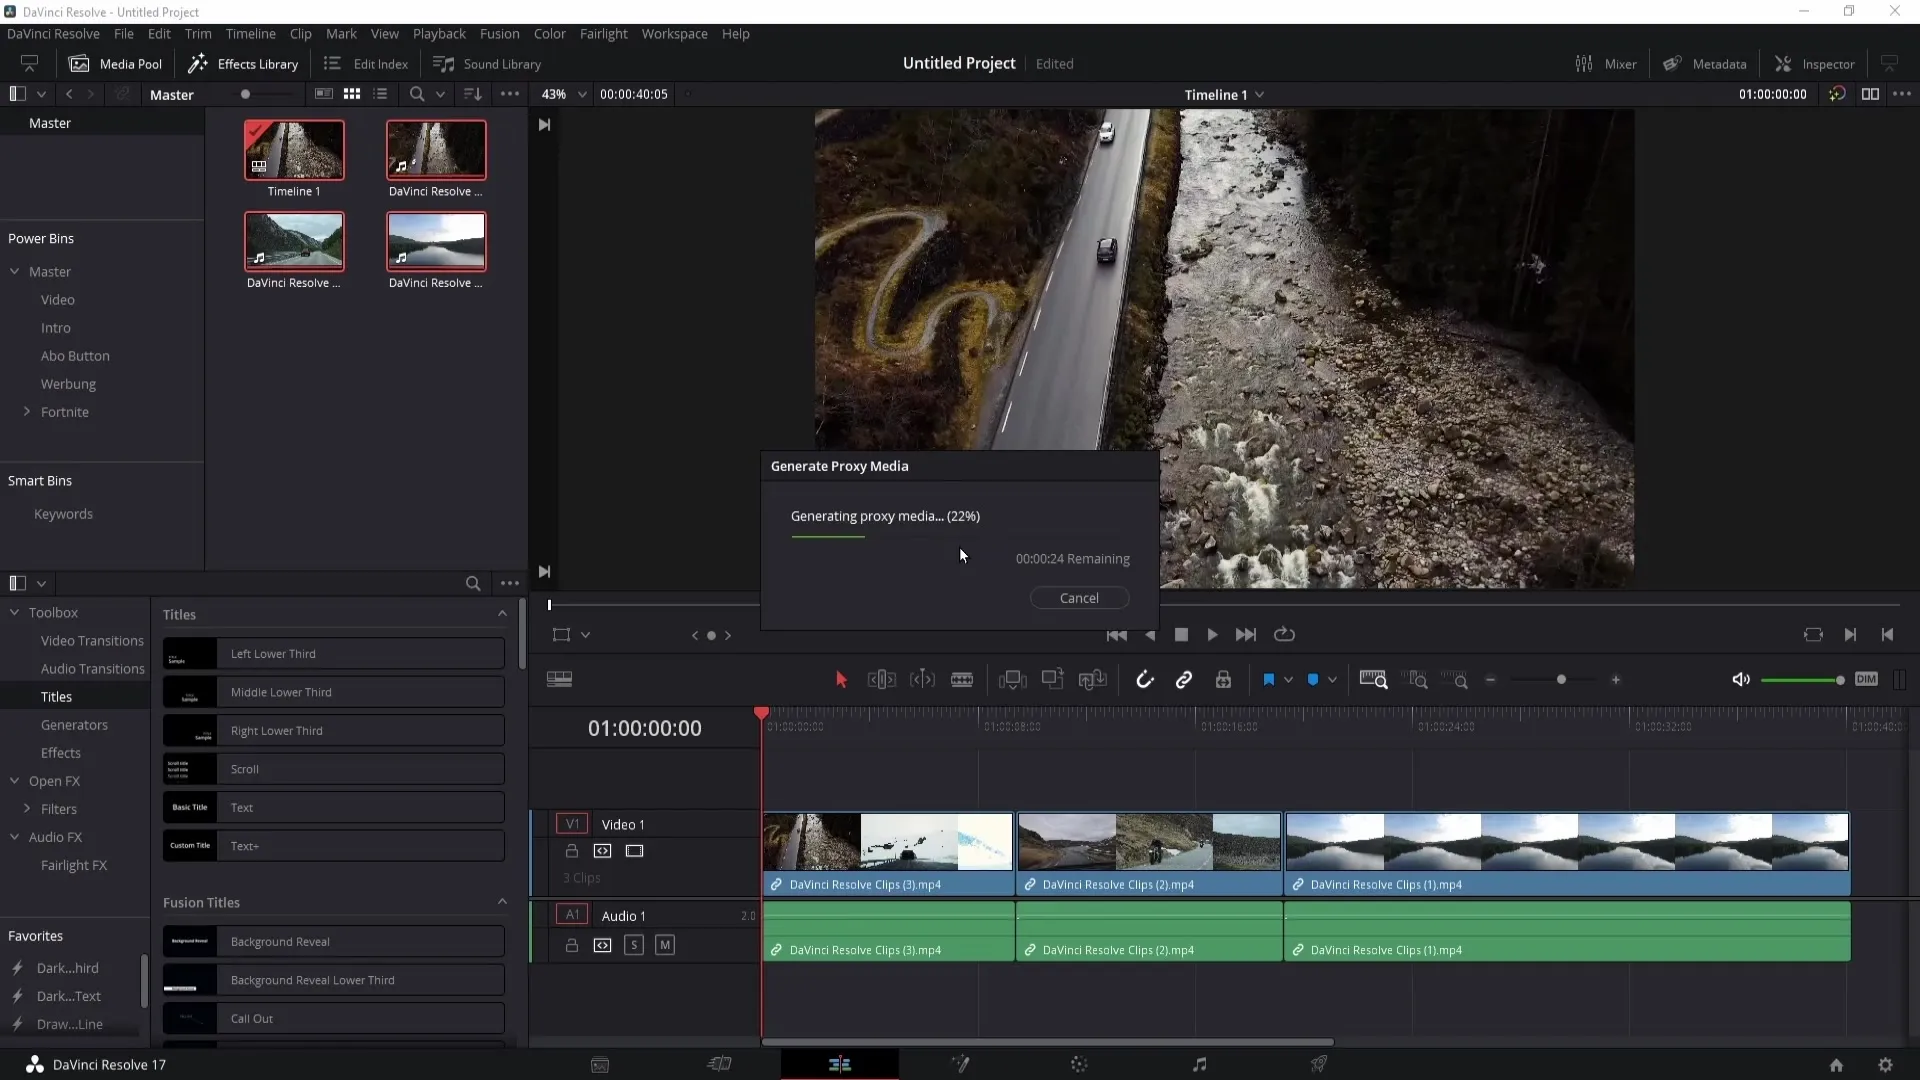Stop playback in viewer

click(x=1181, y=635)
